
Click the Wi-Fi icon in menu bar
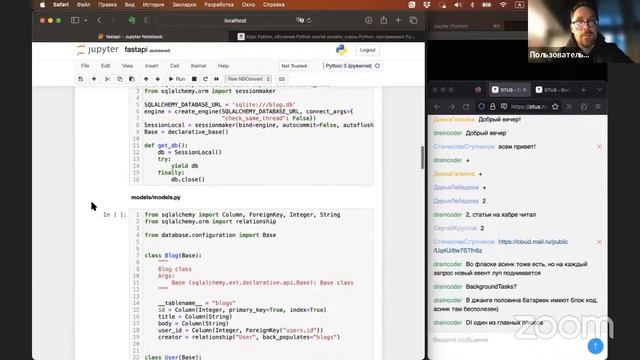[503, 5]
